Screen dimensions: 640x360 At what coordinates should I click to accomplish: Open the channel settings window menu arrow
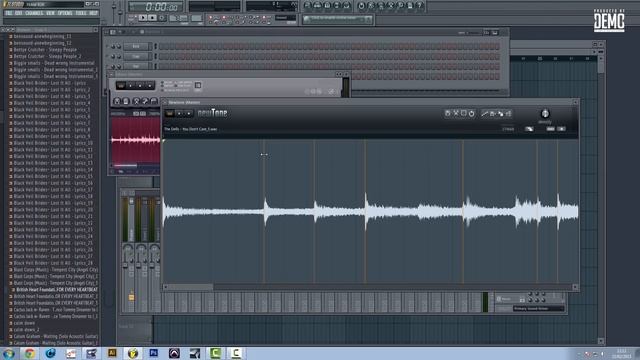(x=111, y=74)
